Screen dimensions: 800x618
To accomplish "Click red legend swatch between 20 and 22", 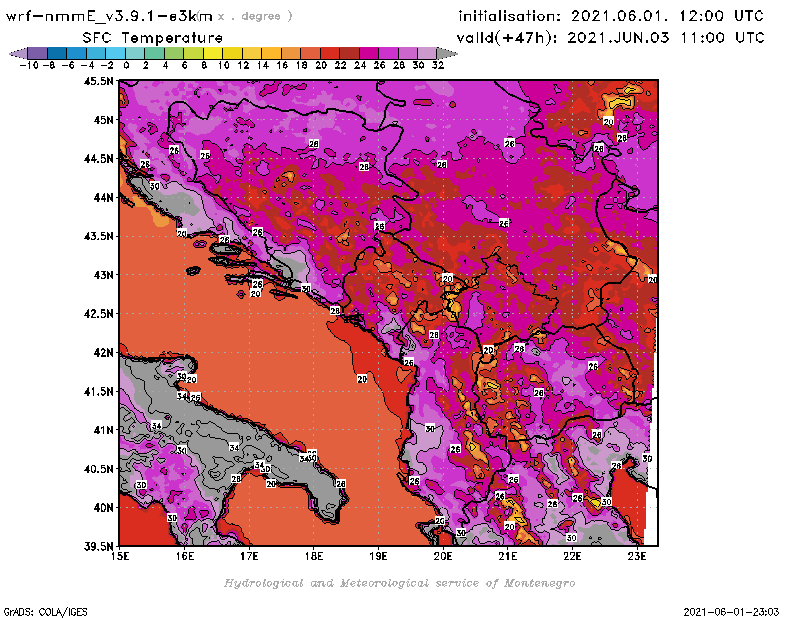I will [330, 53].
